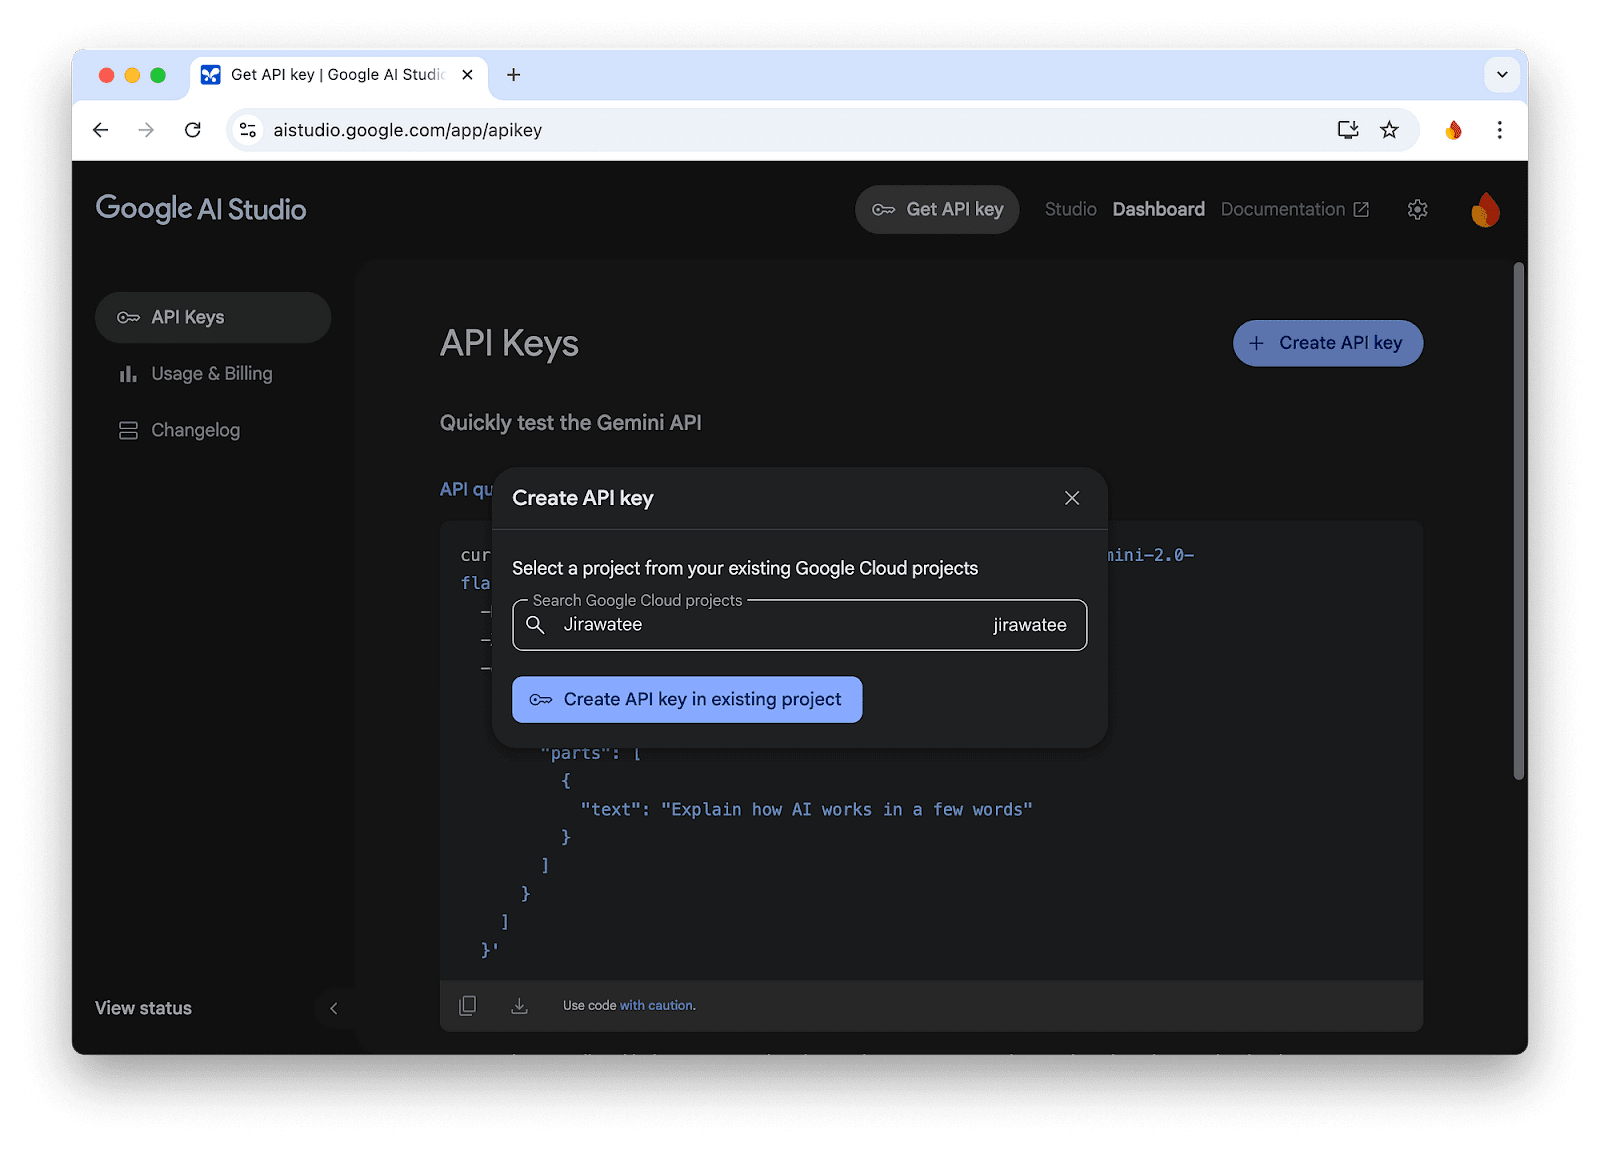The height and width of the screenshot is (1150, 1600).
Task: Click the Search Google Cloud projects field
Action: (x=799, y=625)
